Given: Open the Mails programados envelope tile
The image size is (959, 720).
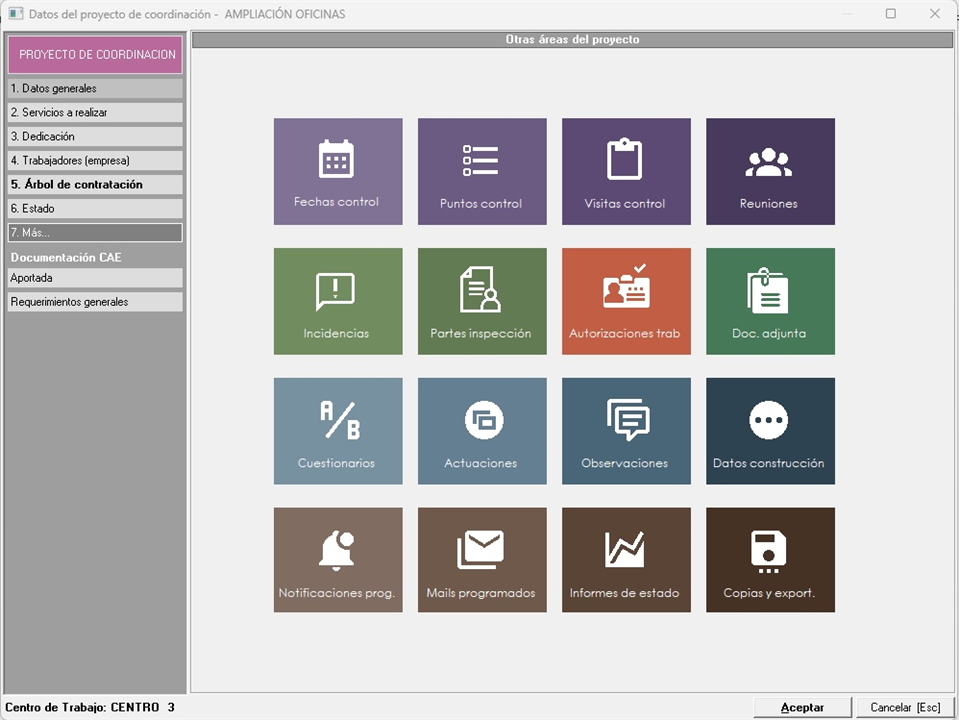Looking at the screenshot, I should pos(482,560).
